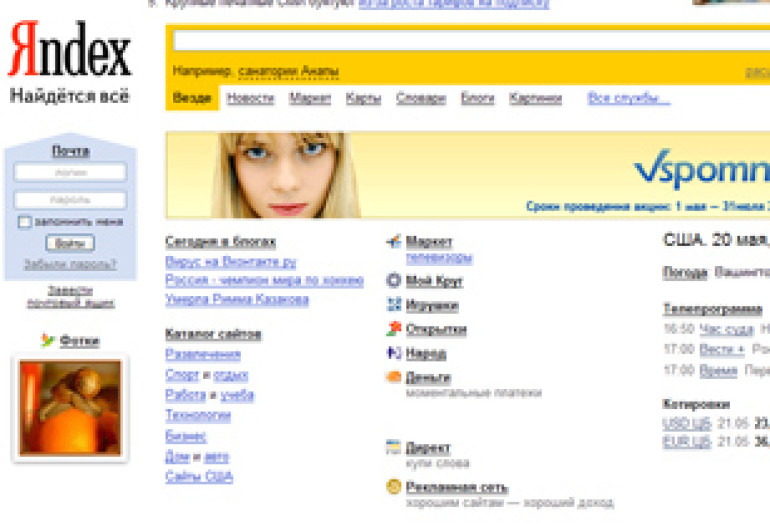This screenshot has width=770, height=527.
Task: Open the Вести TV program link
Action: [x=722, y=349]
